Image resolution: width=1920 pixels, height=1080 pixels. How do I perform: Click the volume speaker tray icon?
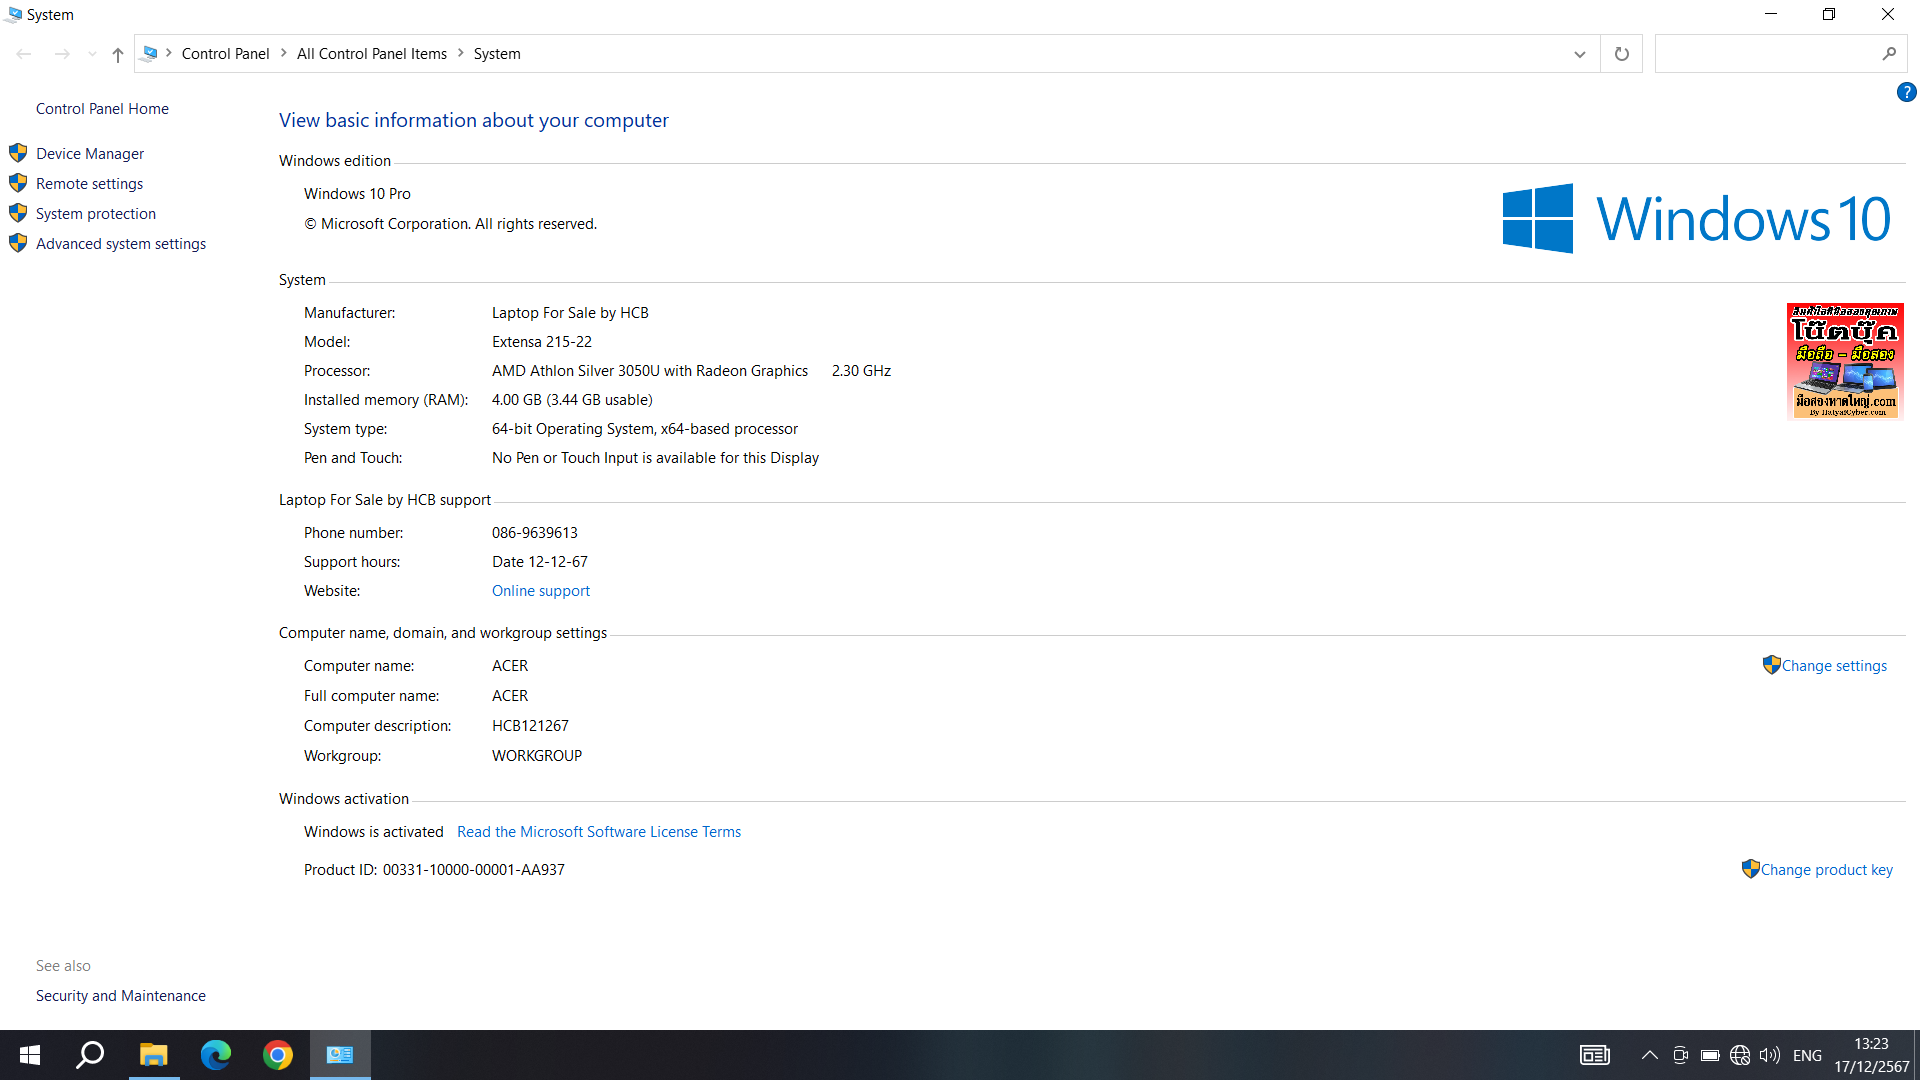pyautogui.click(x=1770, y=1055)
